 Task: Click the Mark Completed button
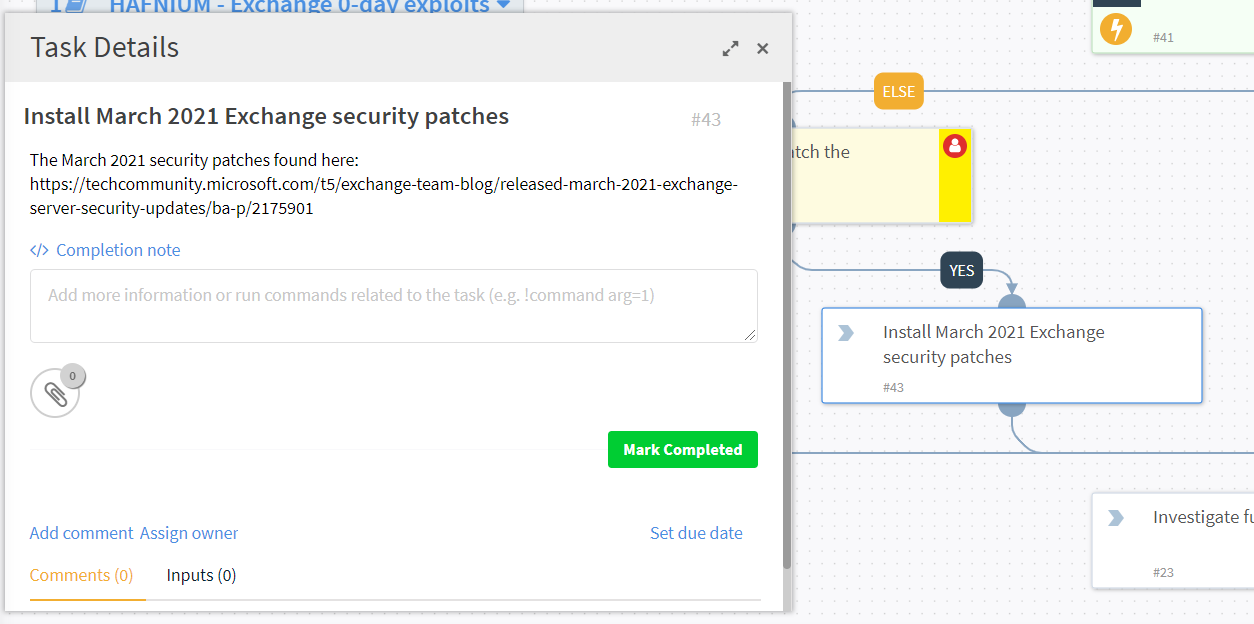tap(683, 450)
